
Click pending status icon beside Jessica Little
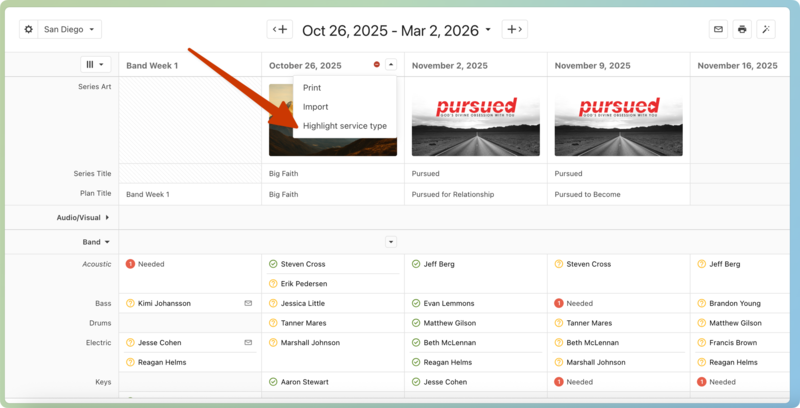click(x=273, y=303)
